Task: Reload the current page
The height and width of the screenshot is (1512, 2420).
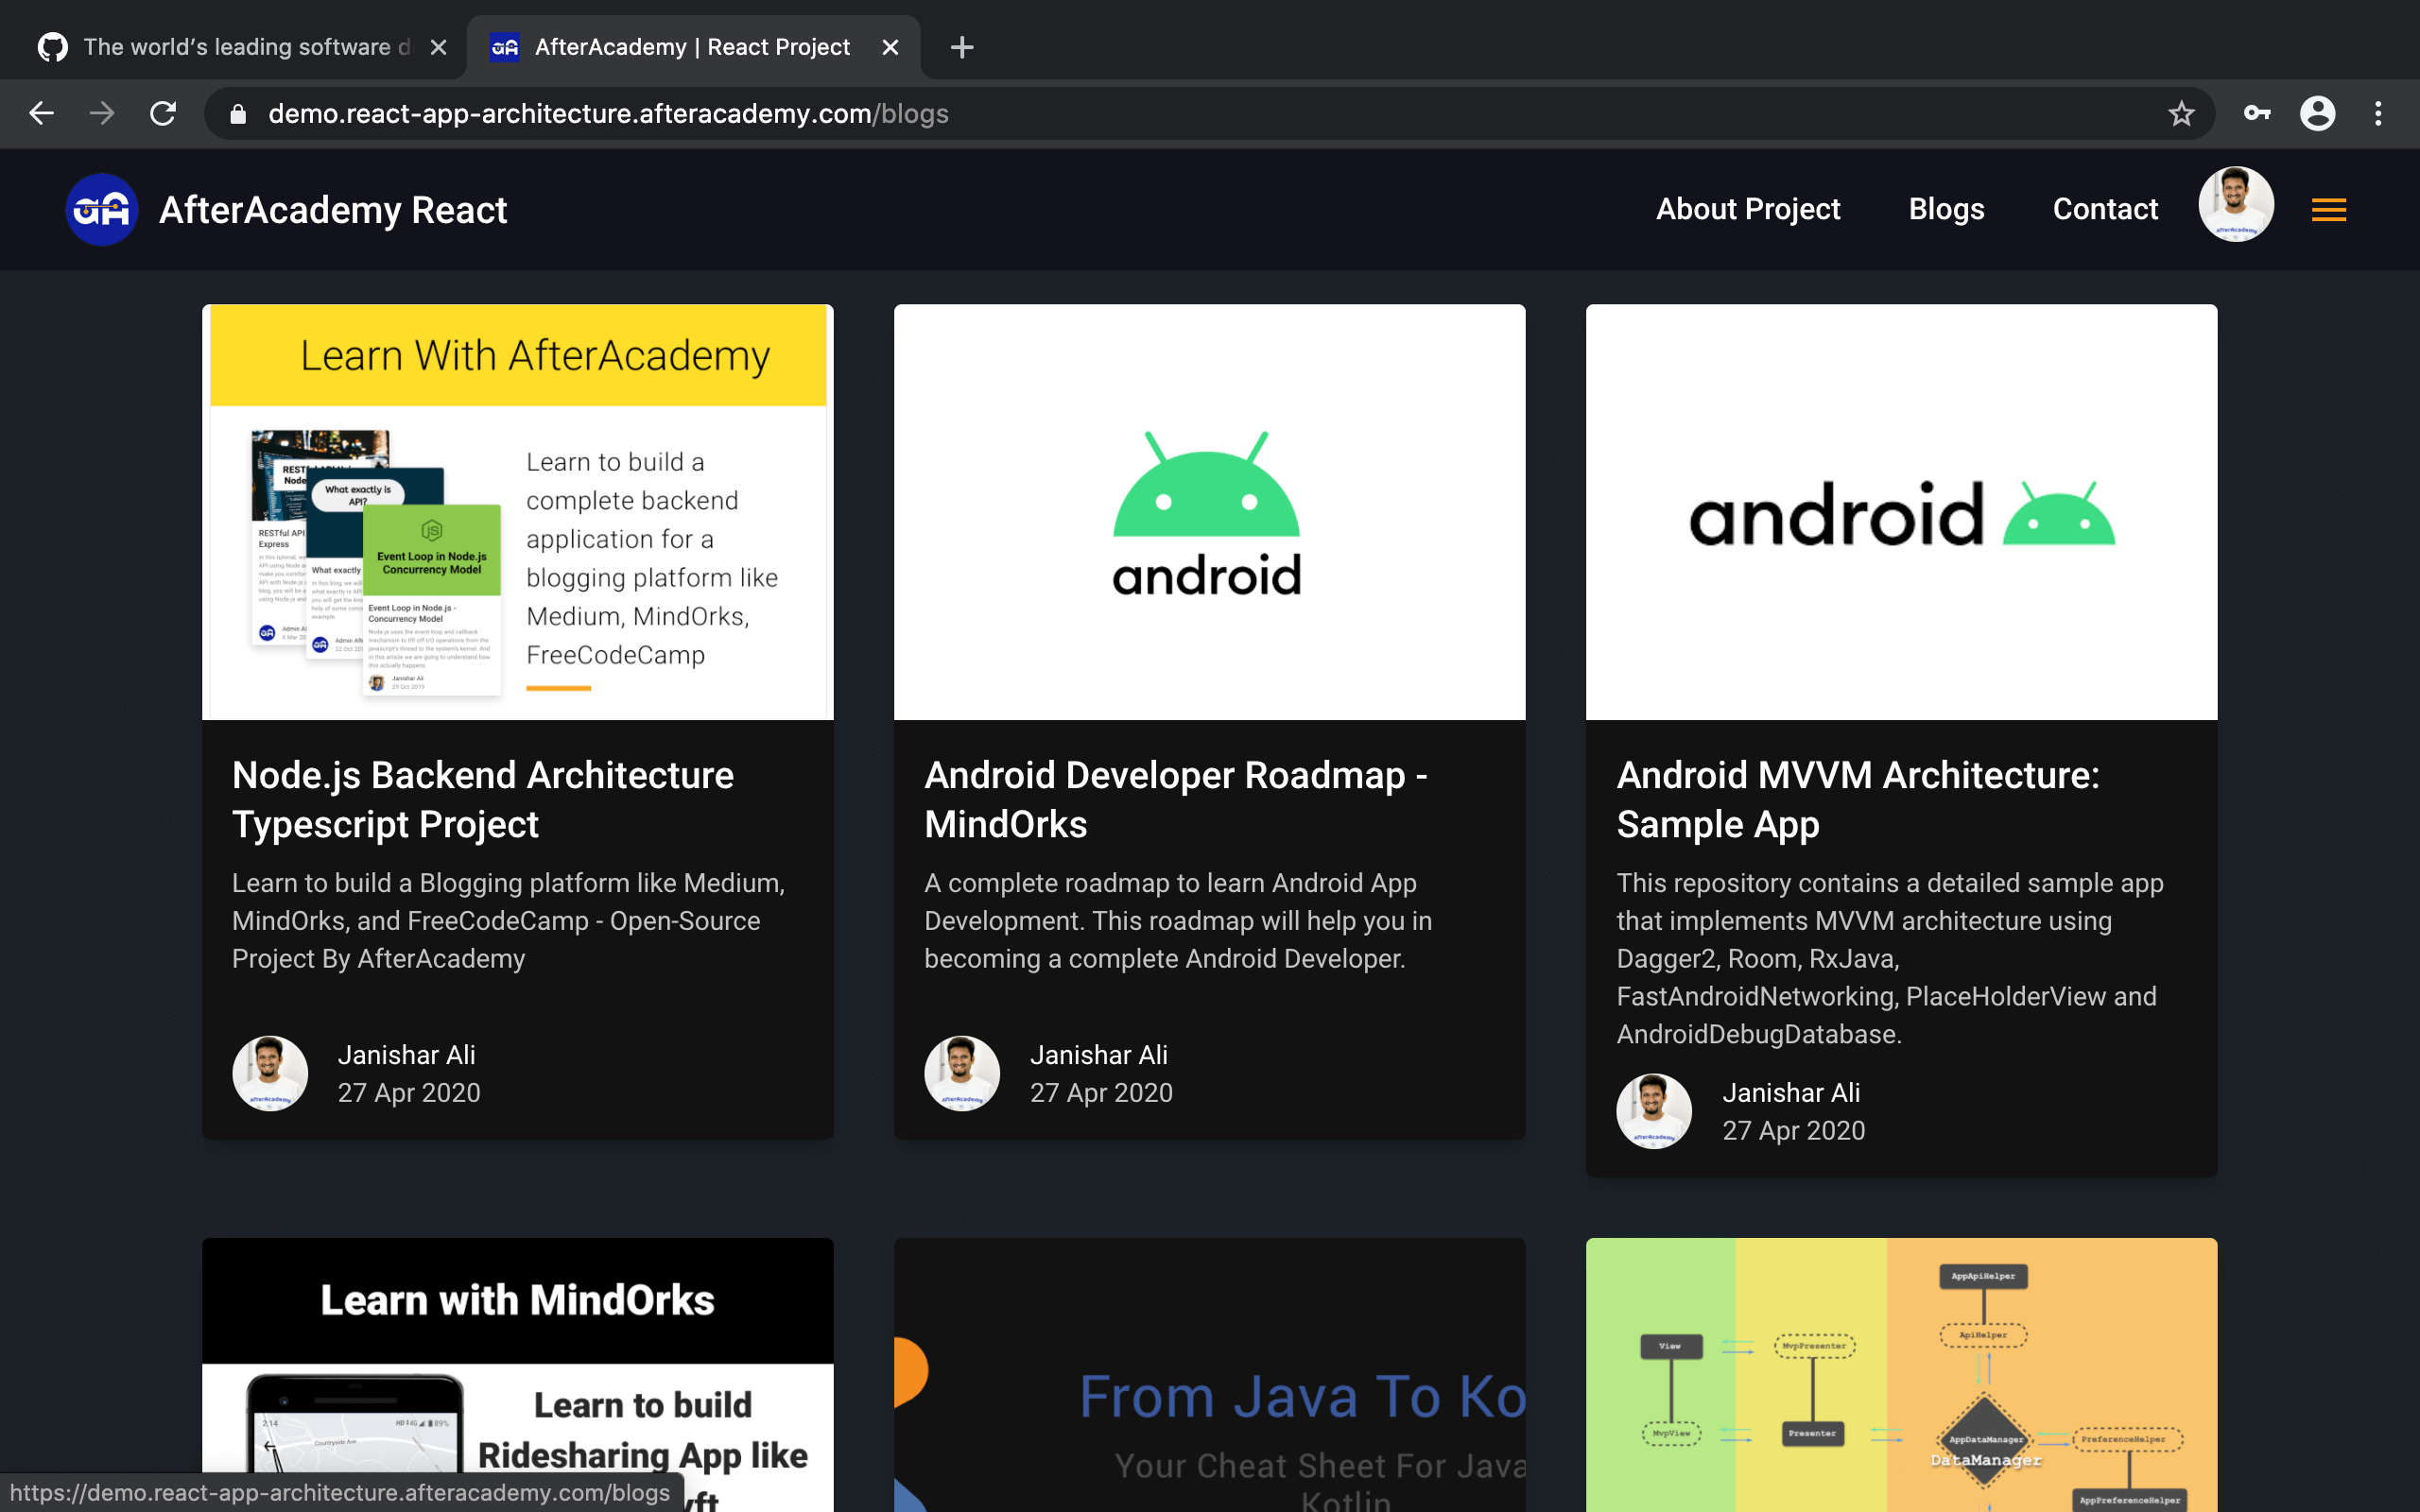Action: tap(163, 114)
